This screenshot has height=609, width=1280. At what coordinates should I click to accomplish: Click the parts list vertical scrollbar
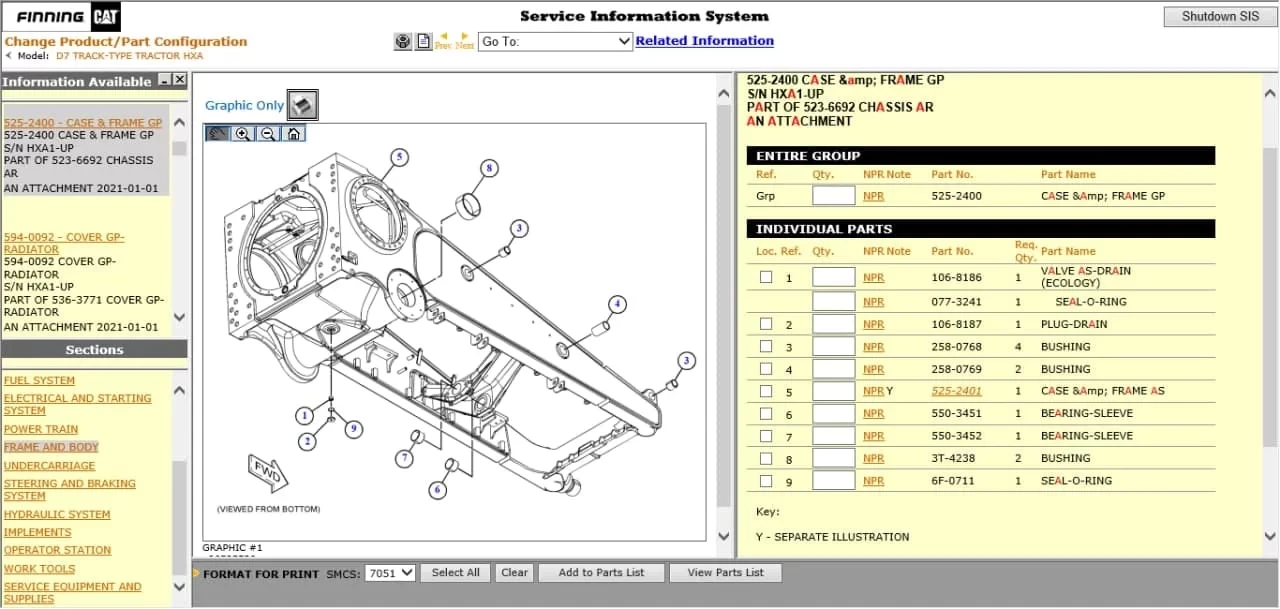point(1270,300)
